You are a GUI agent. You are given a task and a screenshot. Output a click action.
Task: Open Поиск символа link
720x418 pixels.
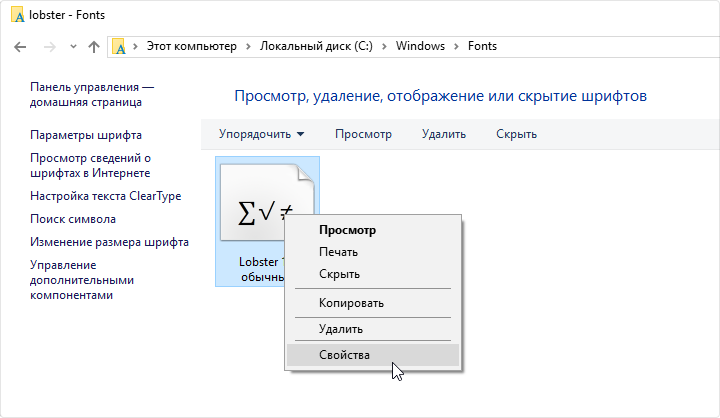[73, 219]
